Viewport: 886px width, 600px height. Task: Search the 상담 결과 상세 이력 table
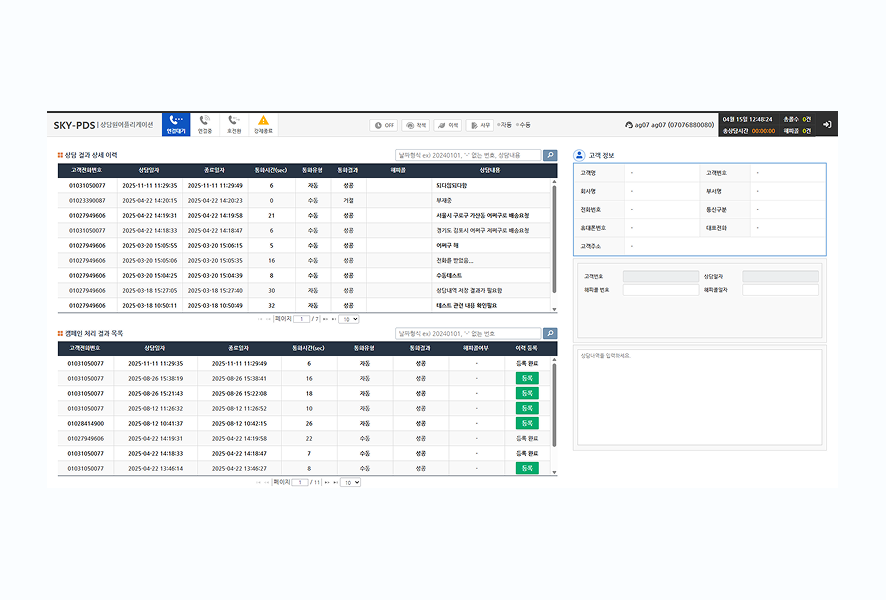pos(550,155)
